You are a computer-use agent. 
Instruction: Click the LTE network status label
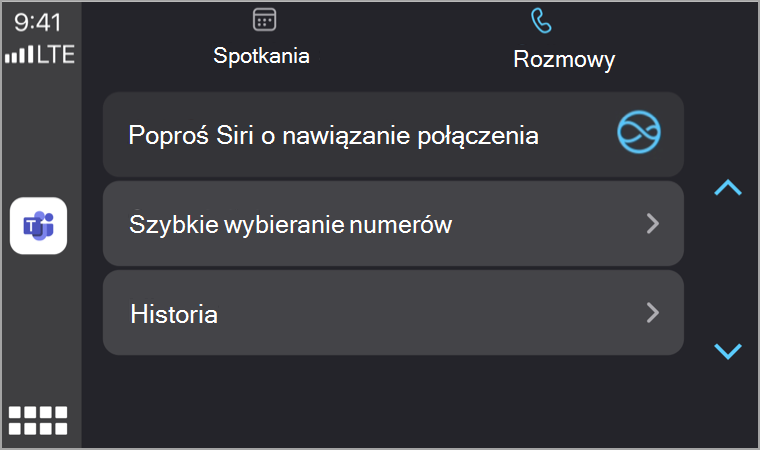pos(56,54)
